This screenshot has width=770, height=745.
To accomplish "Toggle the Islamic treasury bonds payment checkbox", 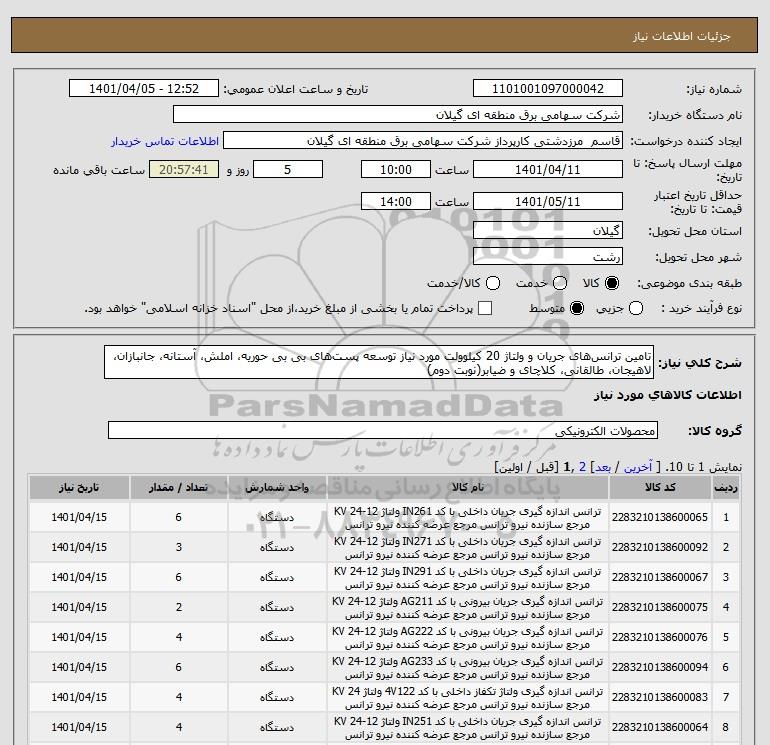I will pos(485,308).
